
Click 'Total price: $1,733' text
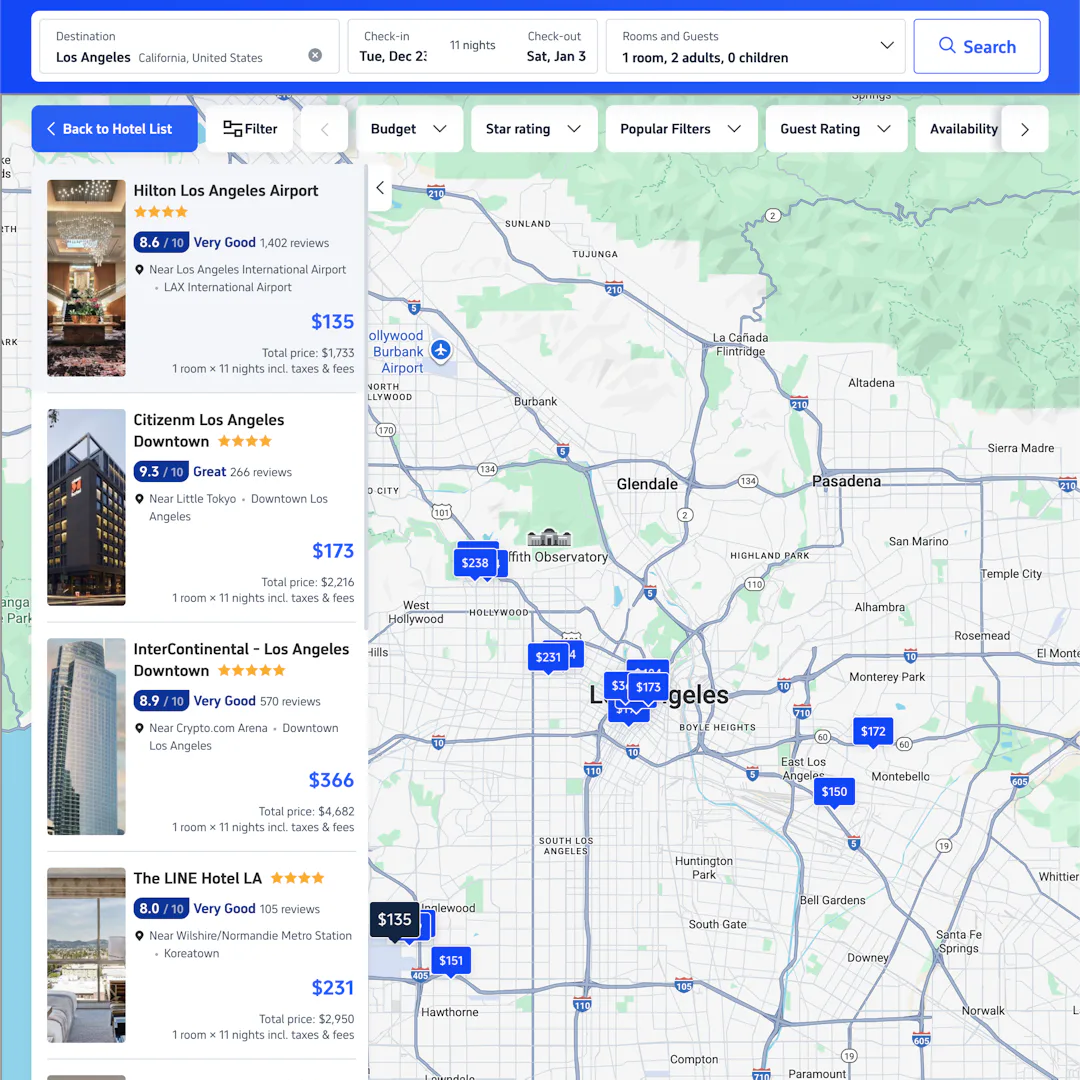tap(308, 353)
